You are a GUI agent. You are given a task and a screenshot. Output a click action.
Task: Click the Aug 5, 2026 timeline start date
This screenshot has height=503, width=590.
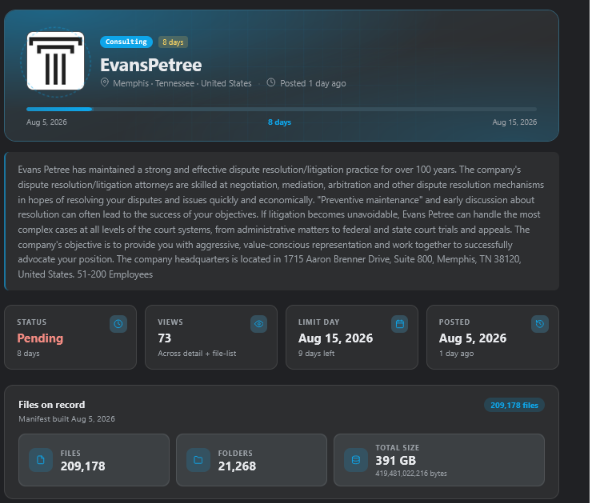47,122
